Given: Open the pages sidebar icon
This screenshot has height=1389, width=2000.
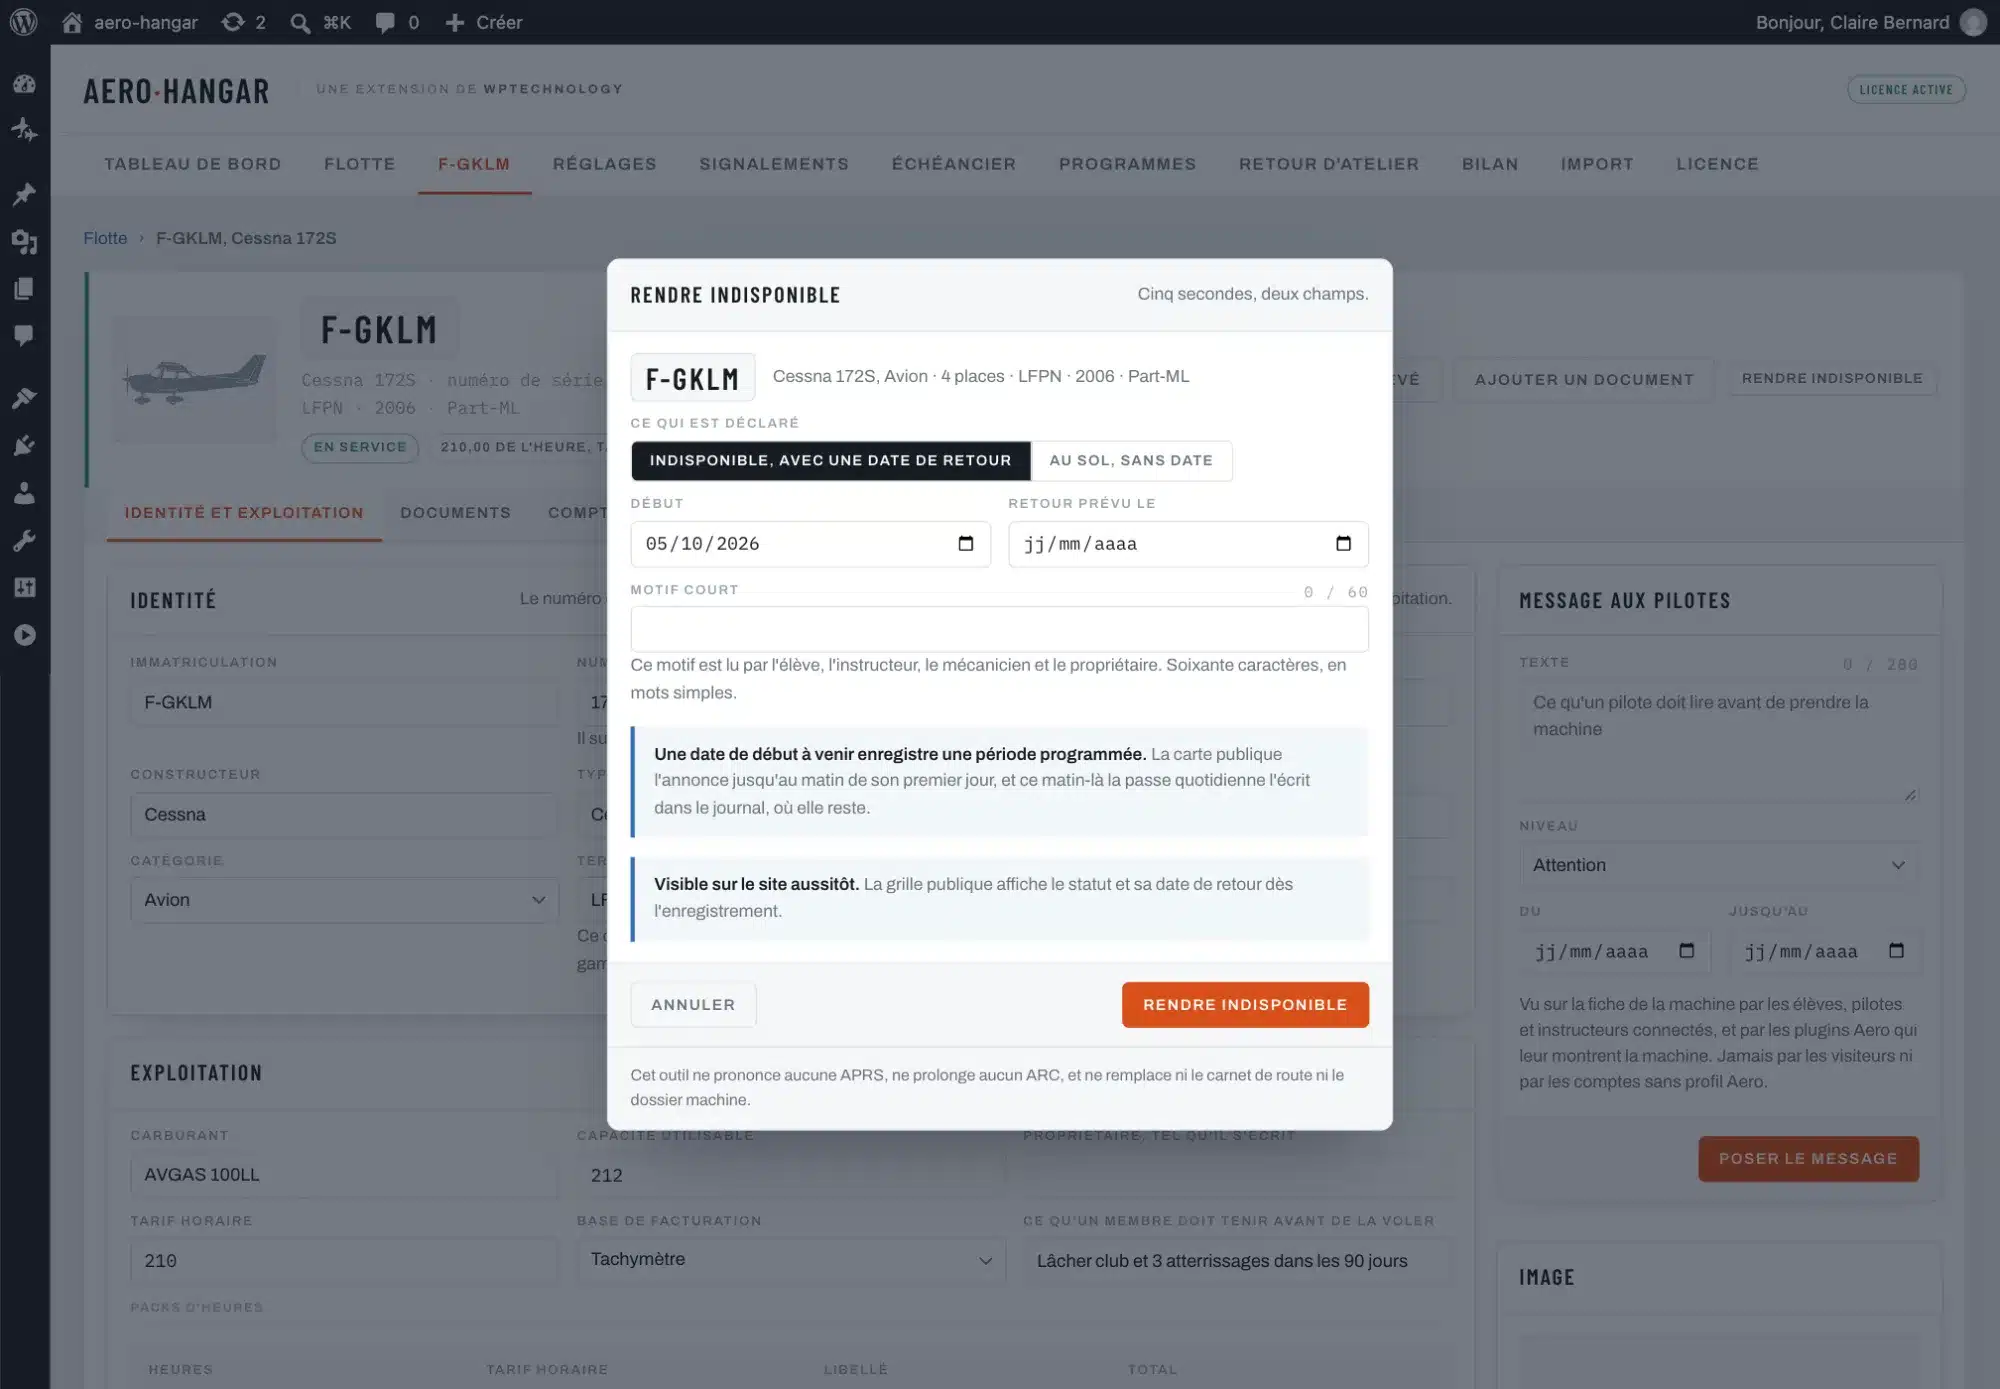Looking at the screenshot, I should click(24, 289).
